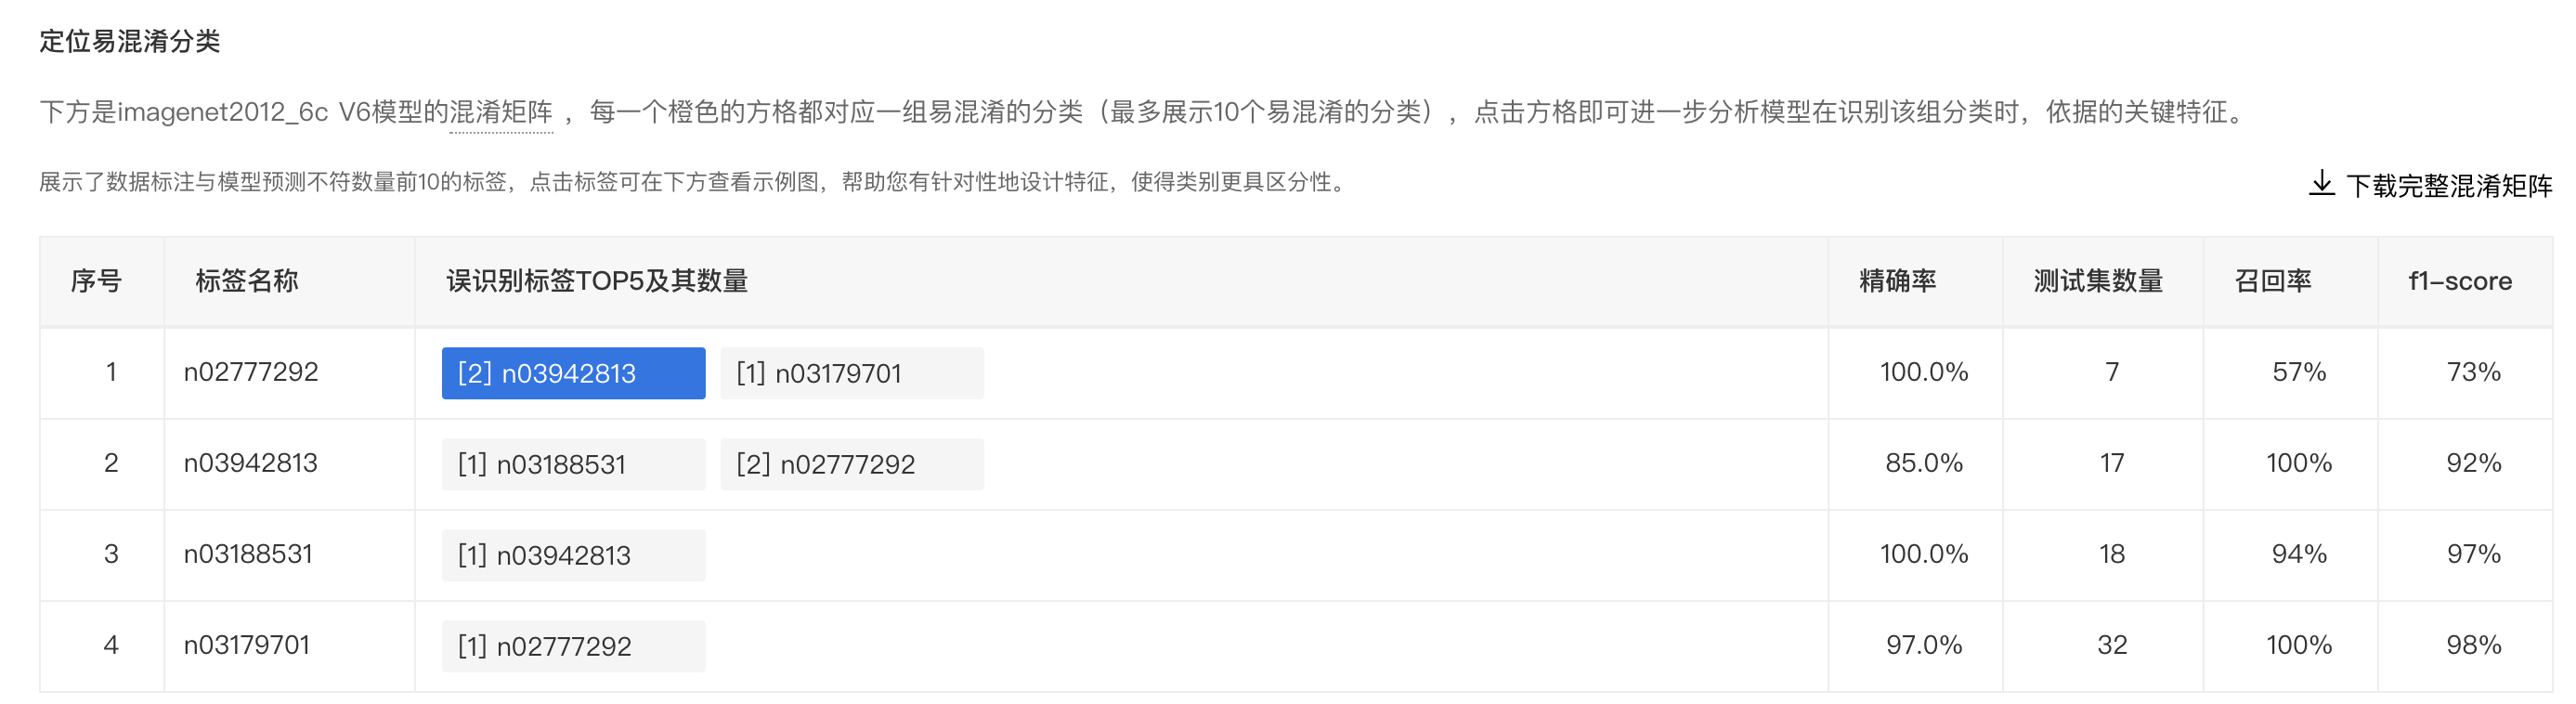The image size is (2576, 704).
Task: Click the 序号 column header
Action: click(96, 281)
